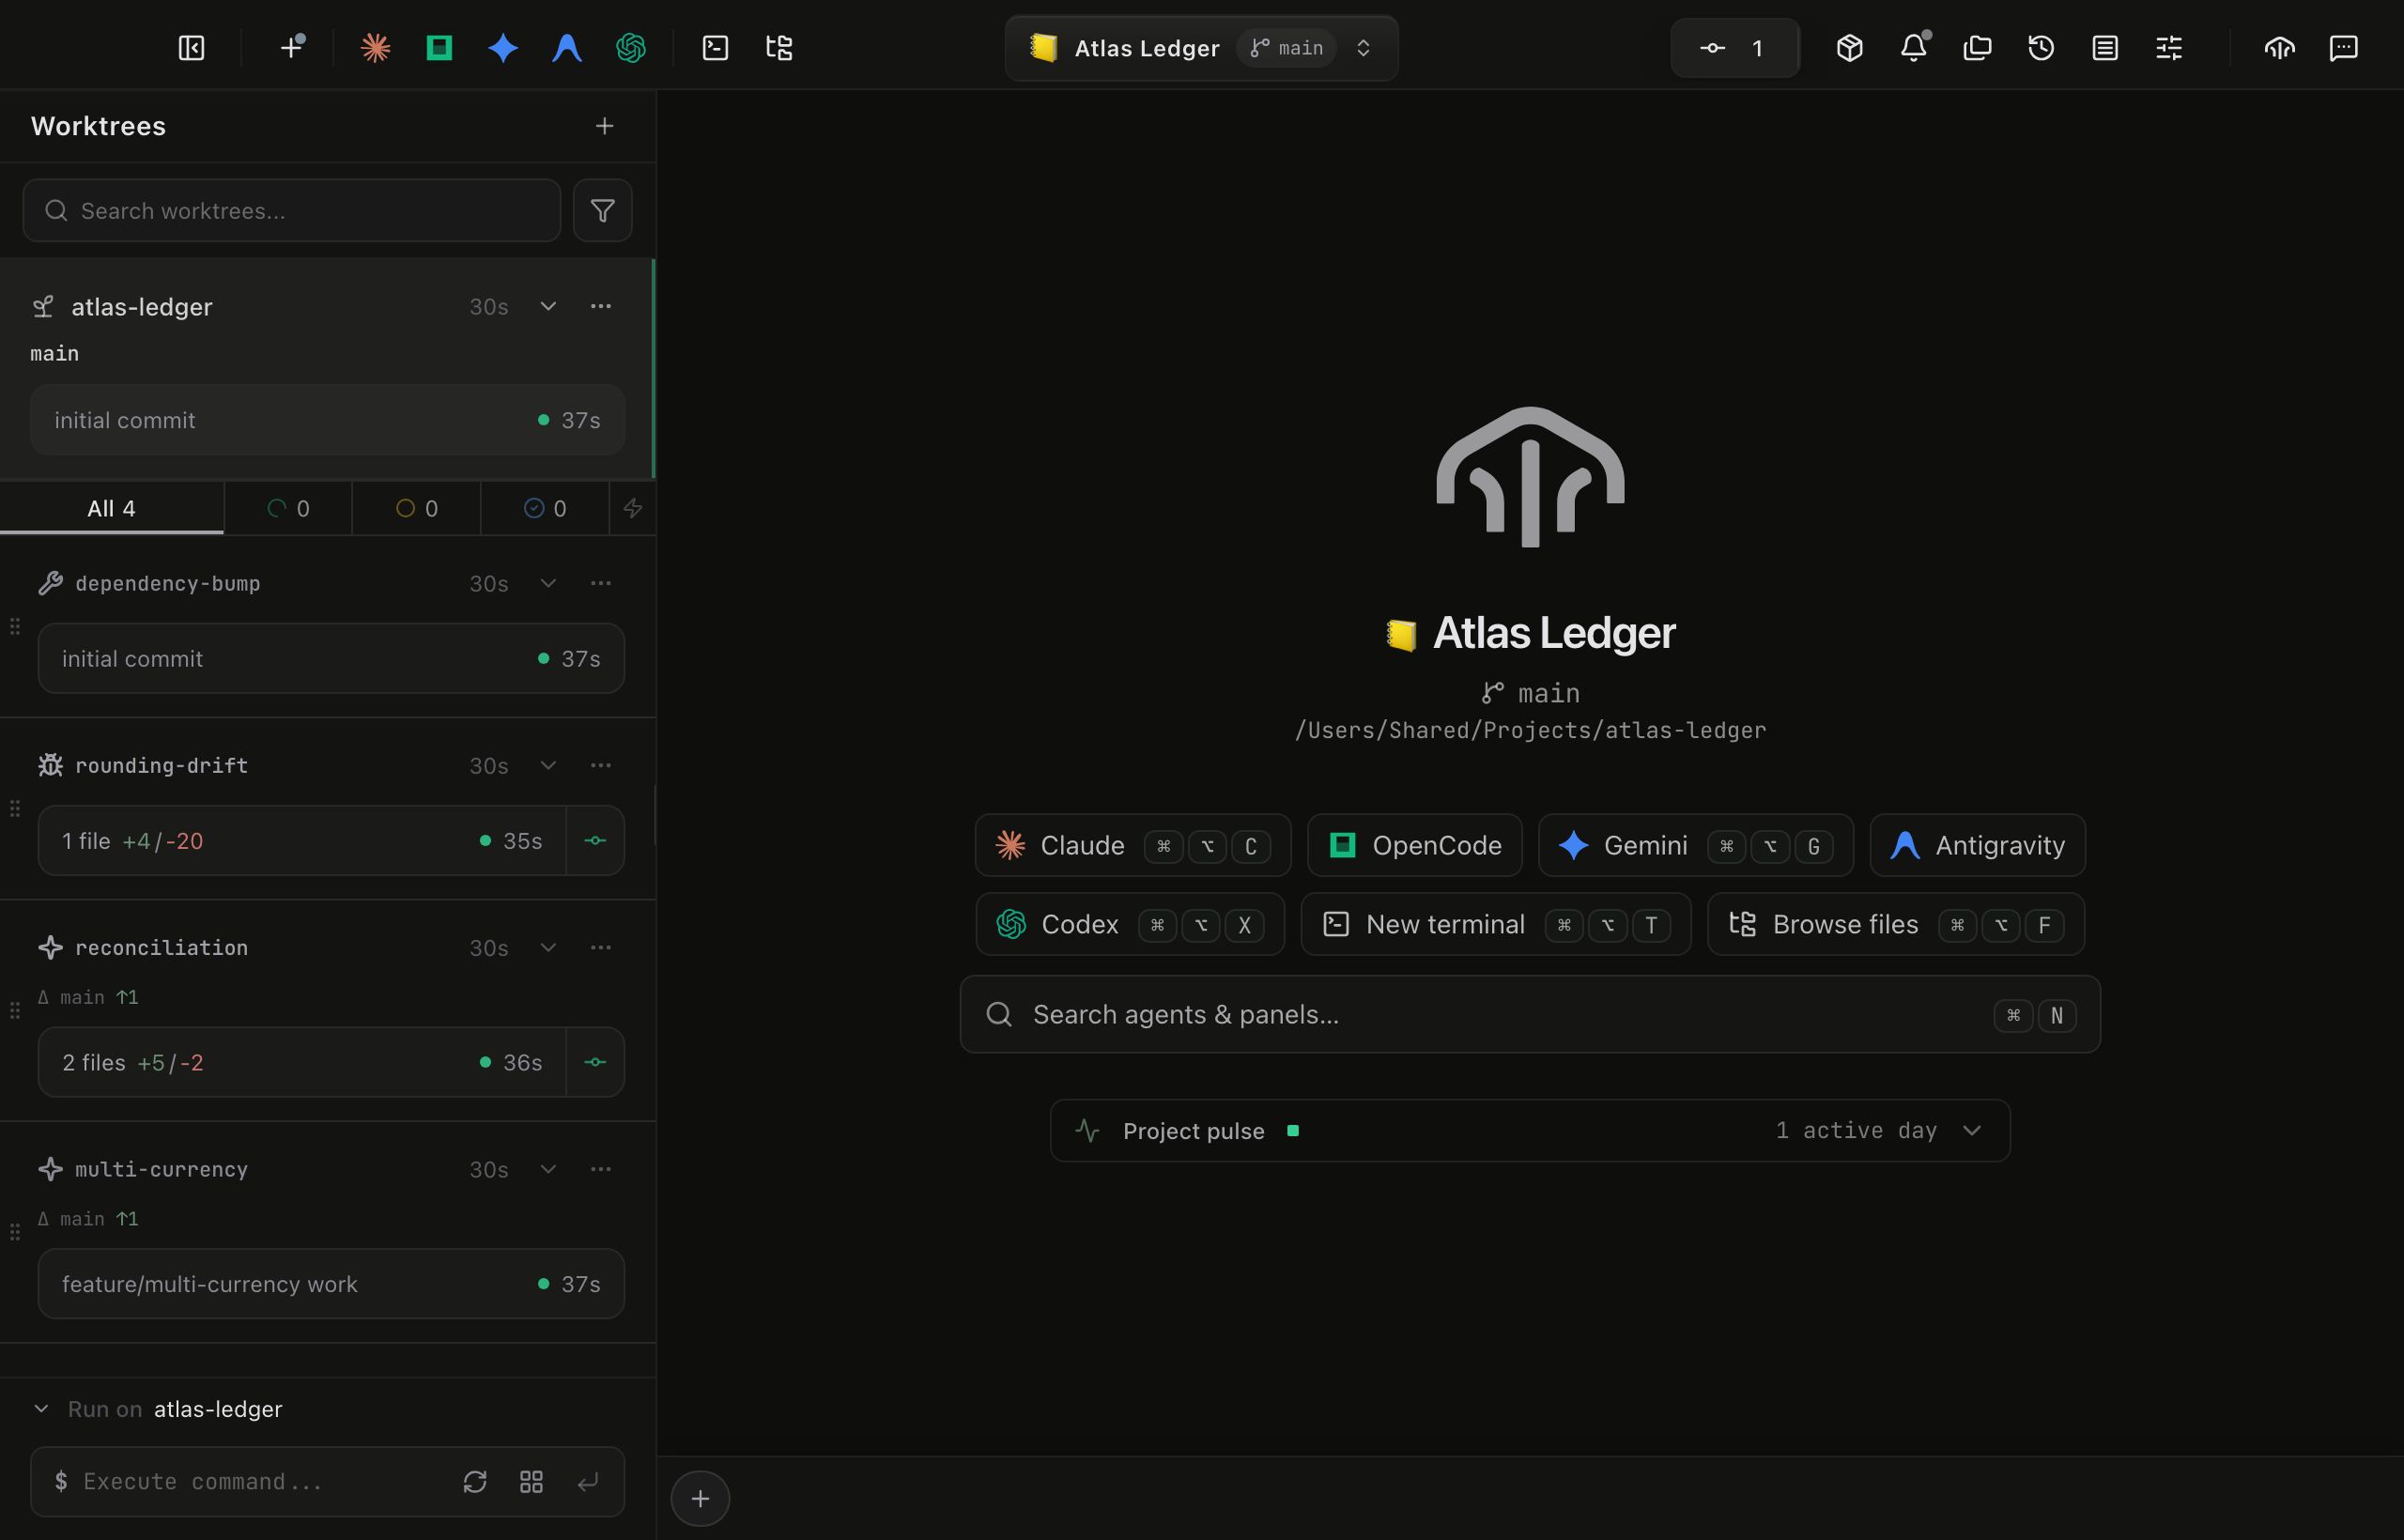Expand the reconciliation worktree chevron
This screenshot has height=1540, width=2404.
point(548,947)
